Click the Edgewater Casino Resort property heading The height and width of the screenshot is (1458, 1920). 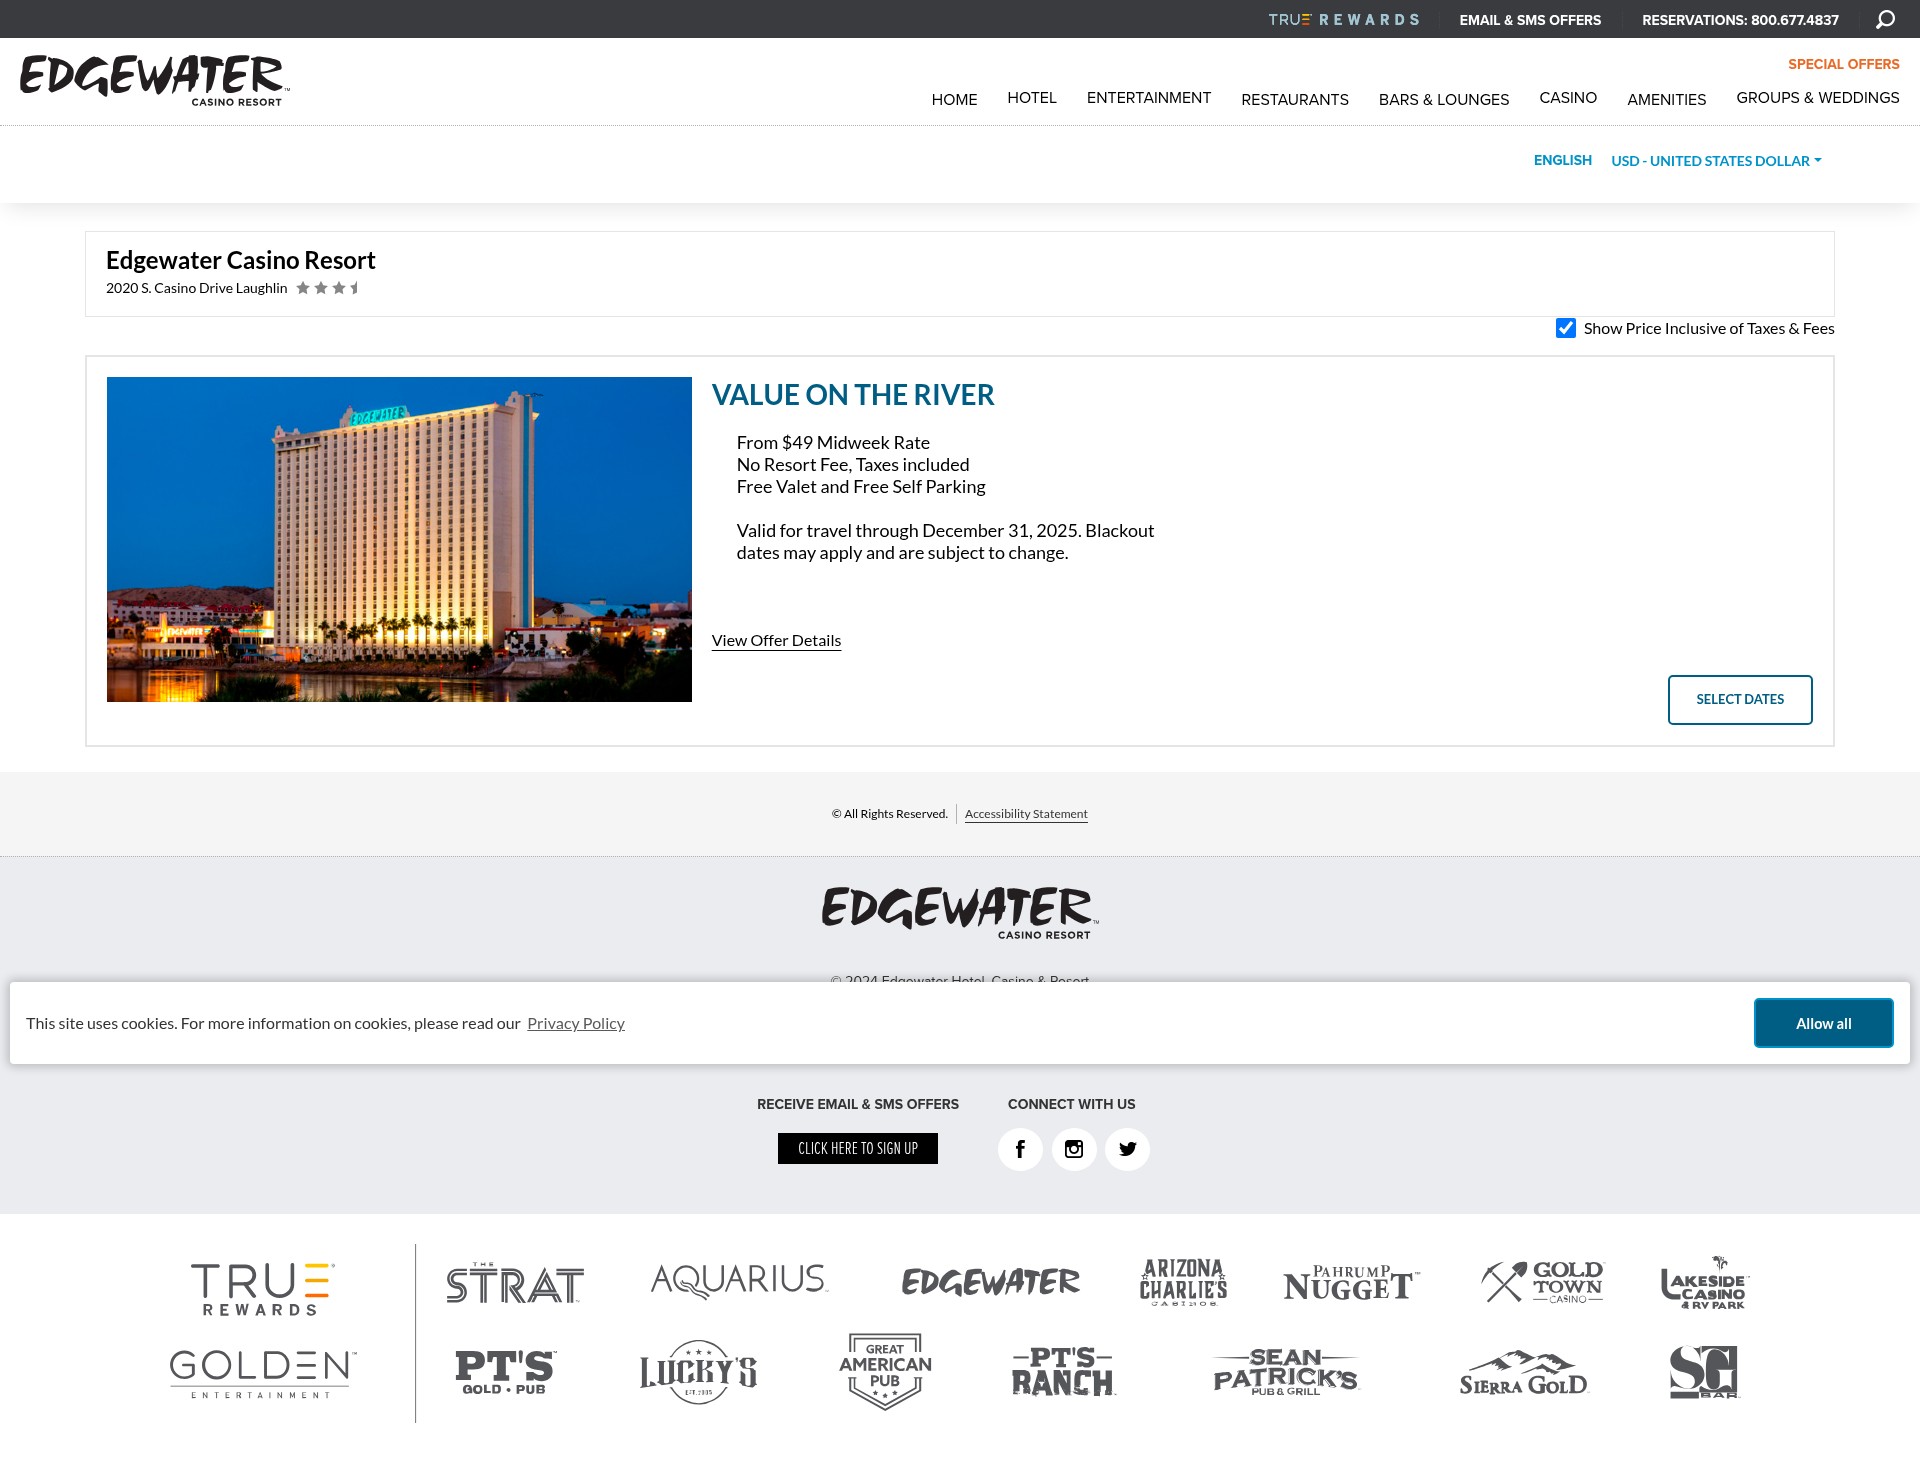click(x=241, y=260)
